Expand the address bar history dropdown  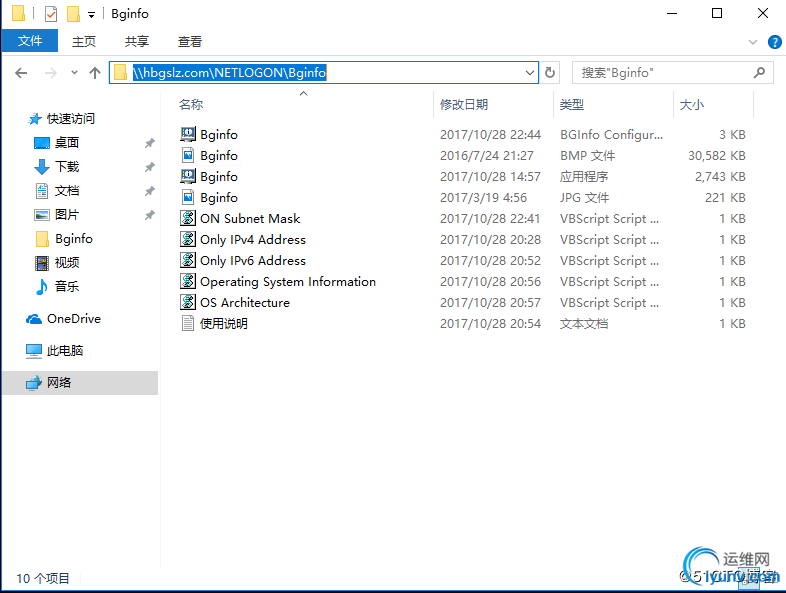[529, 73]
